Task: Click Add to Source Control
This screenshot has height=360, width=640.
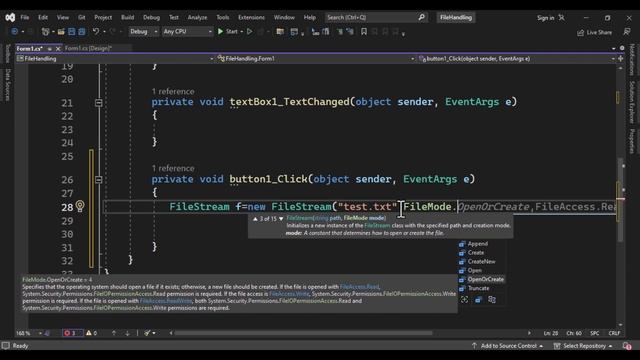Action: click(507, 346)
